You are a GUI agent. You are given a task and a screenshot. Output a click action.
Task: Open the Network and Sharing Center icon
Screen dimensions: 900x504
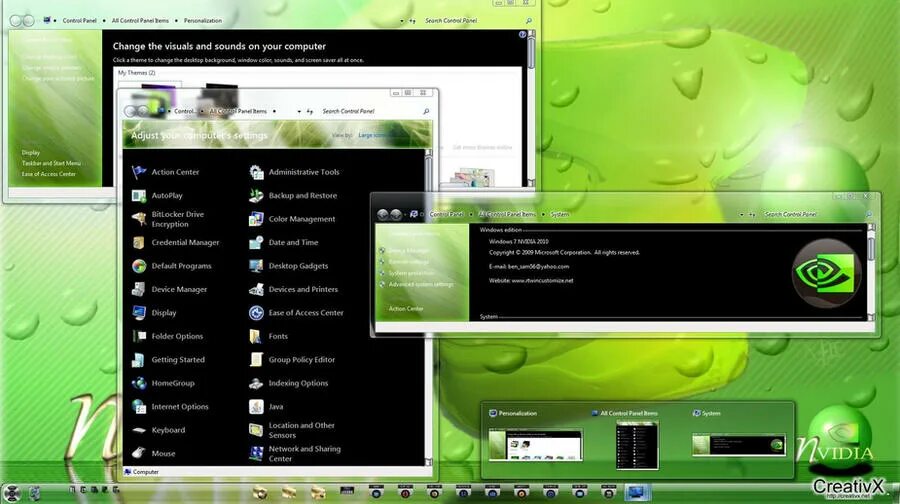(256, 453)
